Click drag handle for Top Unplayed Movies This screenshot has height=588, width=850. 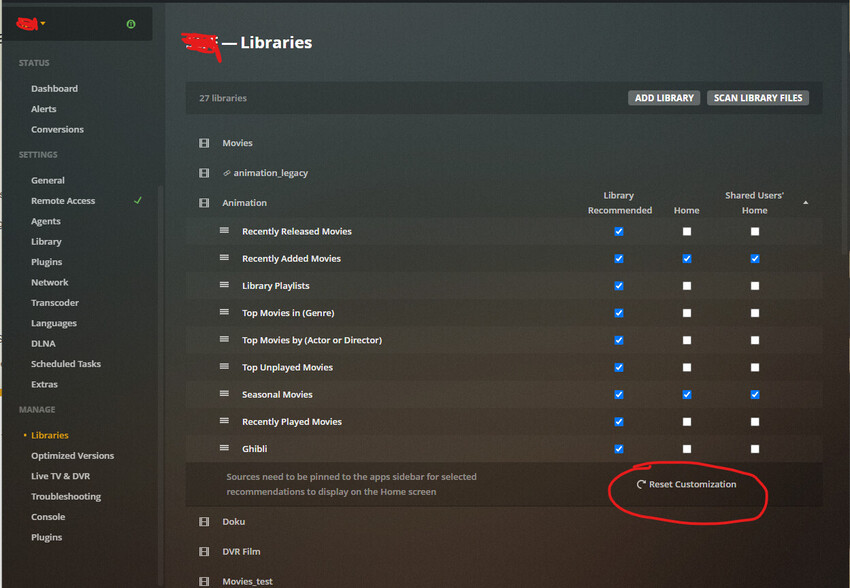[224, 366]
